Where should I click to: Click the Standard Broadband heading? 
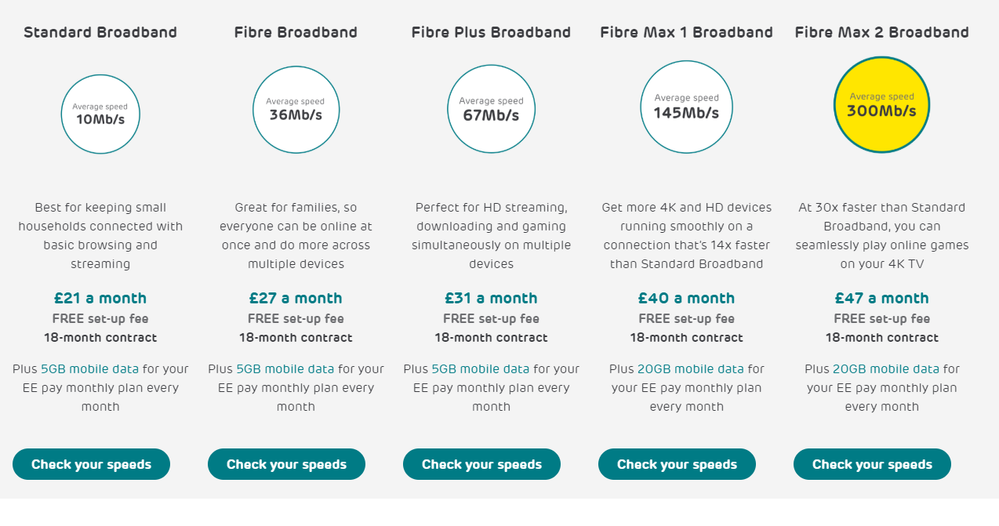[101, 32]
